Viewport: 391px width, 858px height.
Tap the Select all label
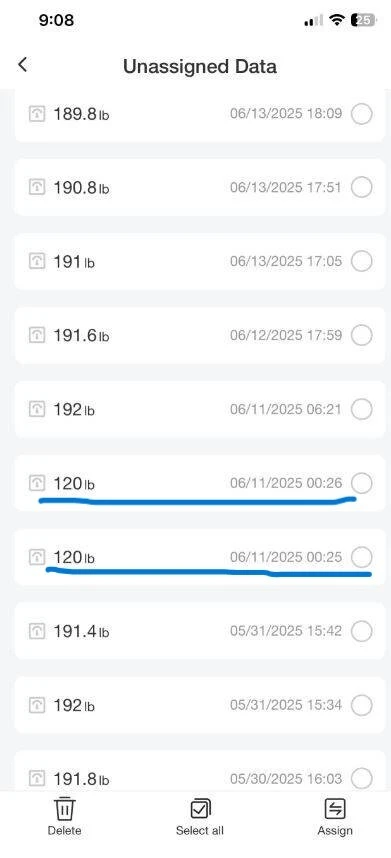(200, 830)
